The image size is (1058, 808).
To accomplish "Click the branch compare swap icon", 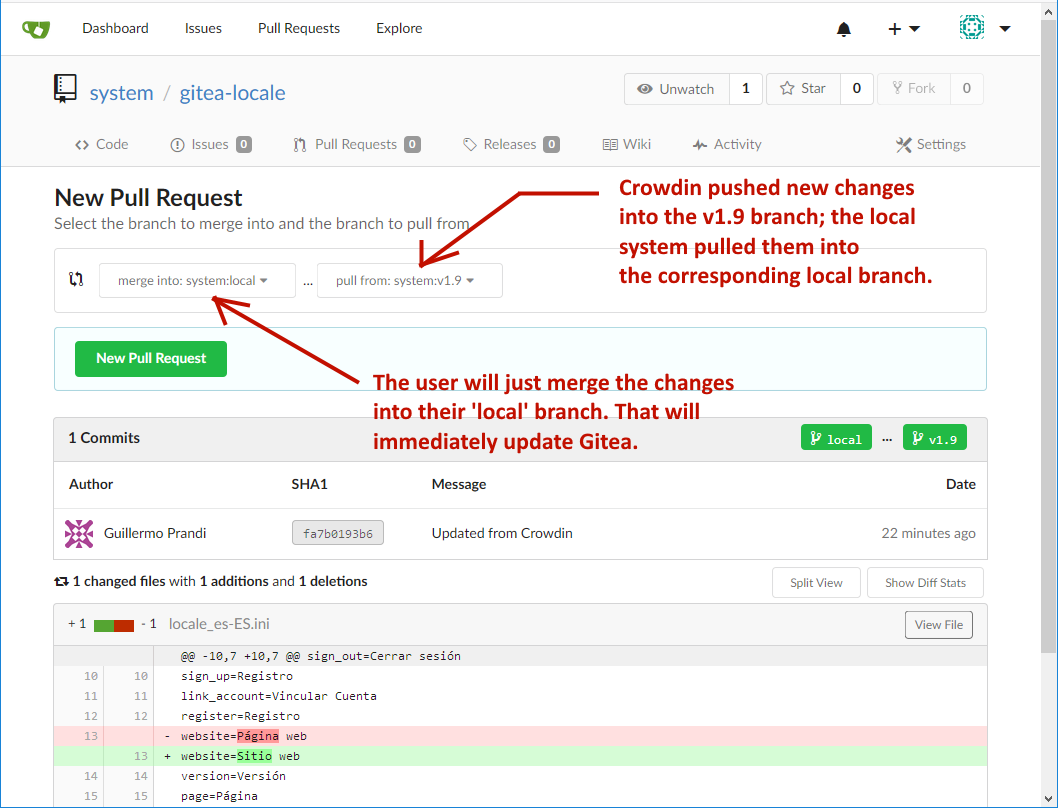I will (76, 279).
